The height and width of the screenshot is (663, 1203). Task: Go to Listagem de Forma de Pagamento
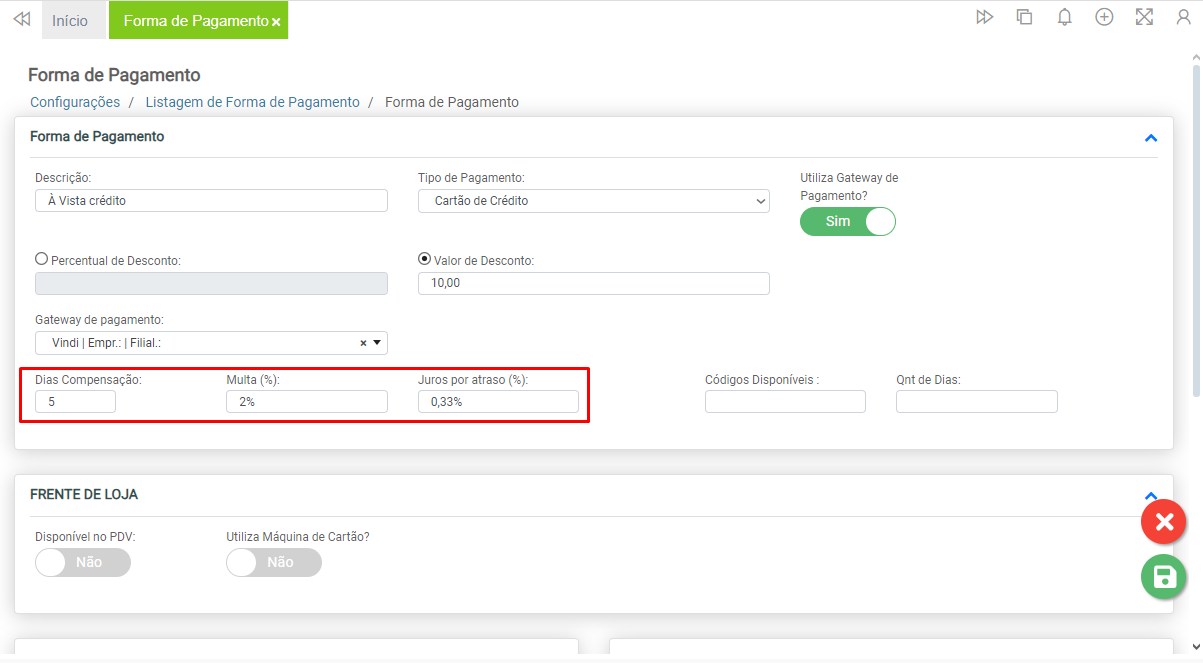click(x=252, y=102)
